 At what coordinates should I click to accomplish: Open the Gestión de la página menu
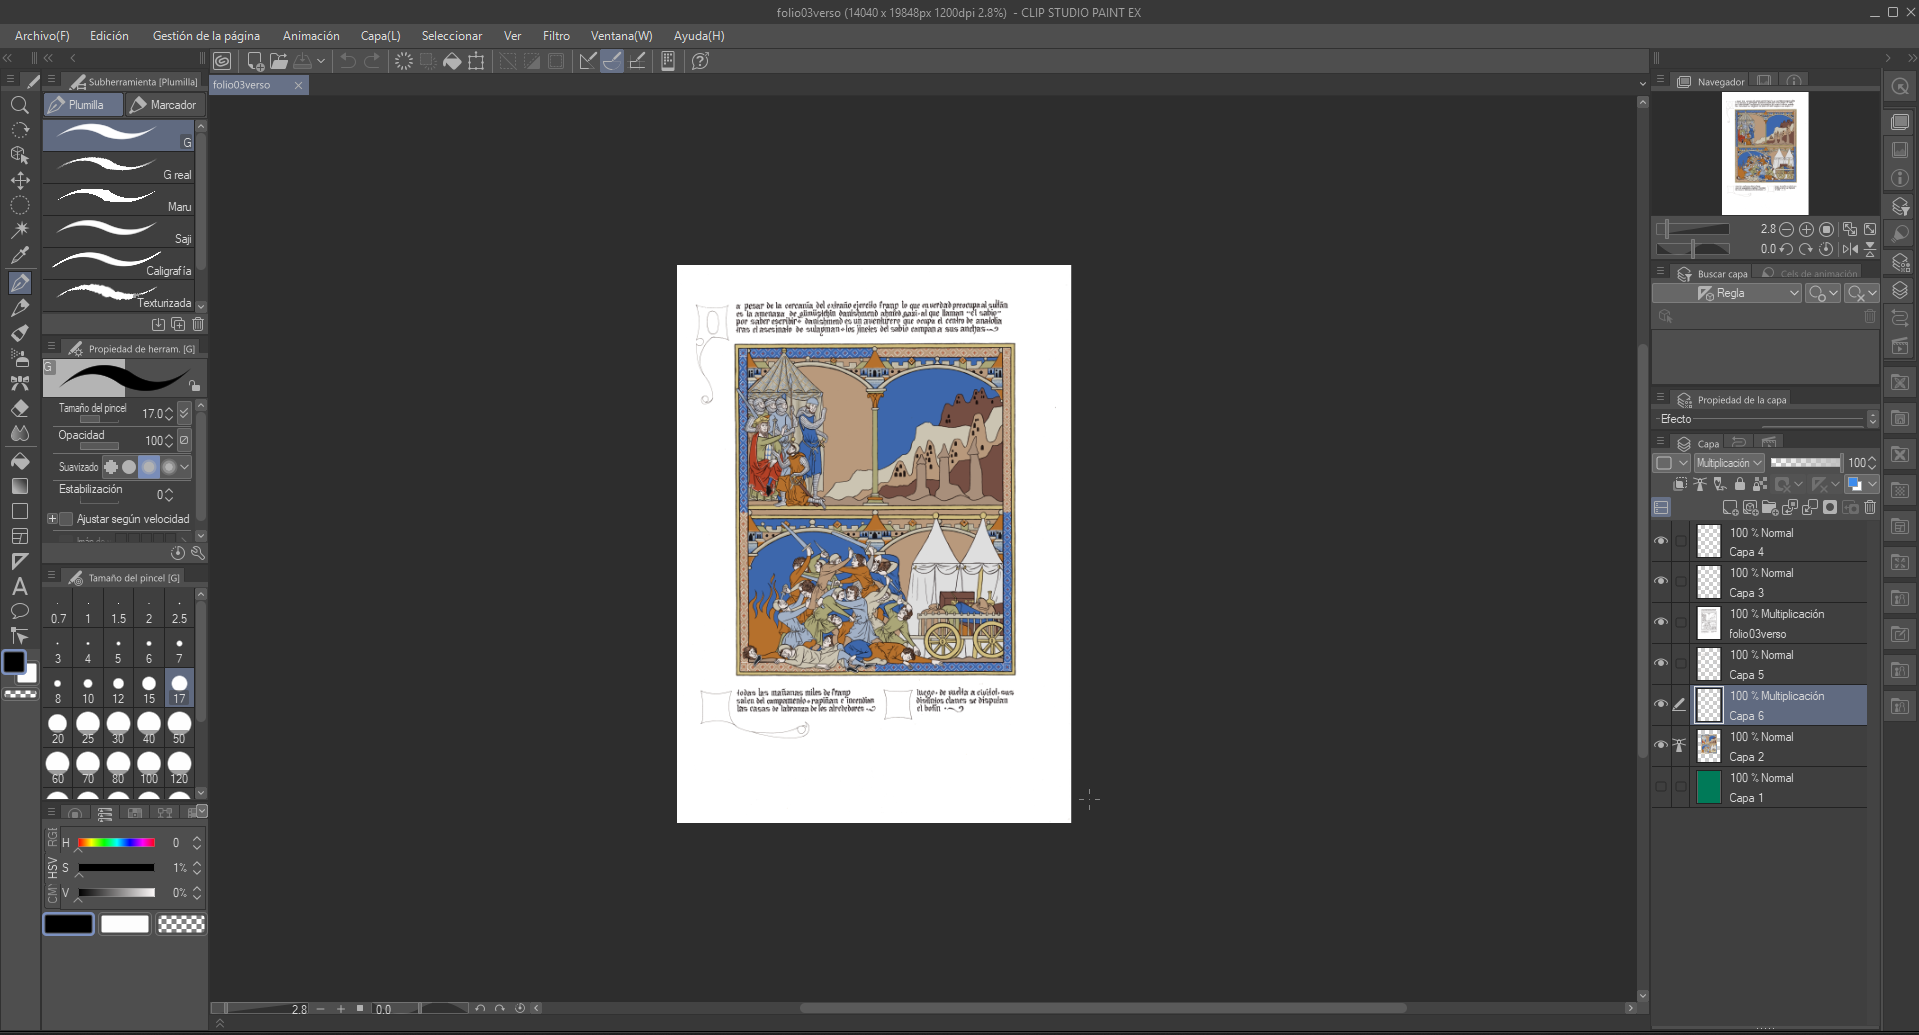pos(206,36)
